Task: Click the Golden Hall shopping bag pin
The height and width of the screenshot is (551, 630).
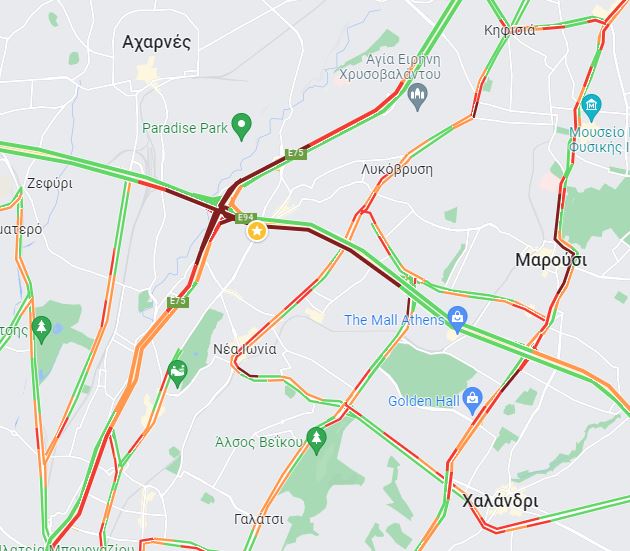Action: (472, 400)
